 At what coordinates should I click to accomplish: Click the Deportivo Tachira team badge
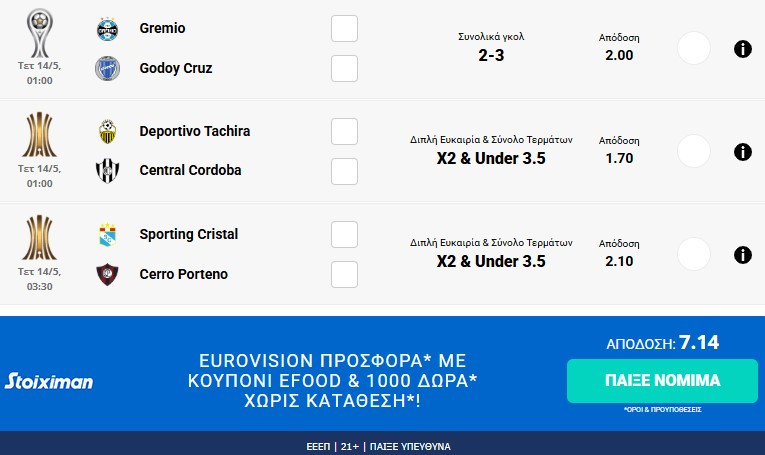(x=107, y=131)
